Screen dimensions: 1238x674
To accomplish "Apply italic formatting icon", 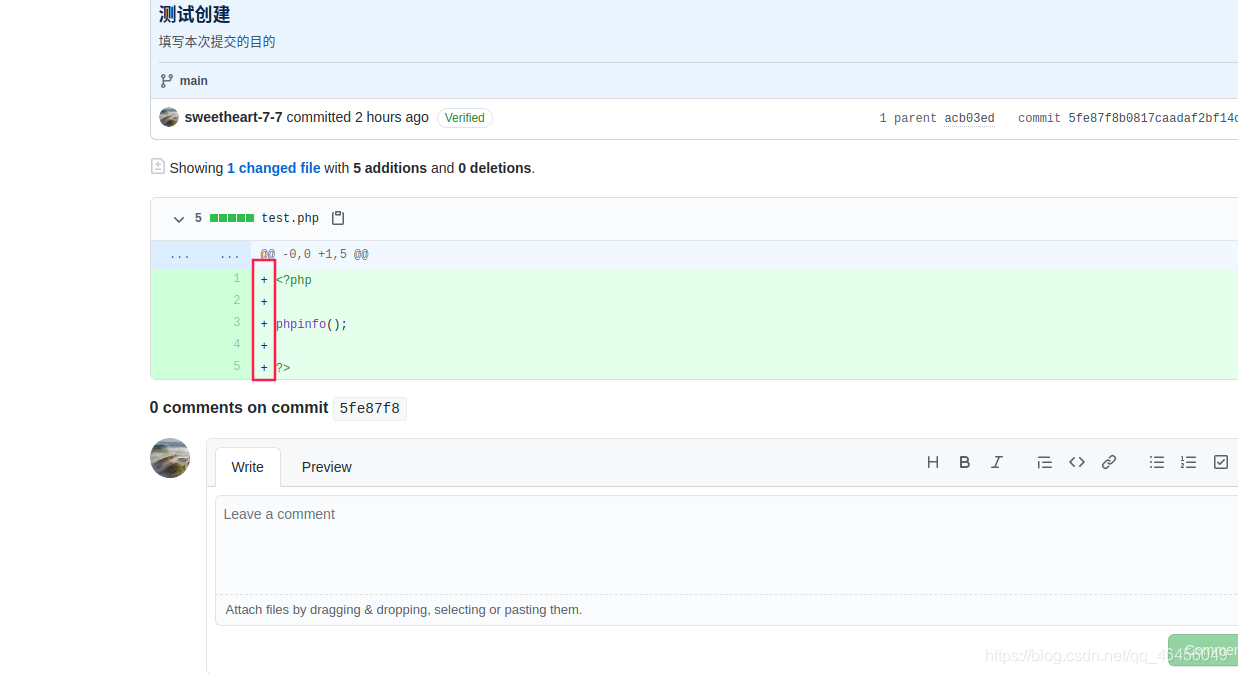I will pos(997,462).
